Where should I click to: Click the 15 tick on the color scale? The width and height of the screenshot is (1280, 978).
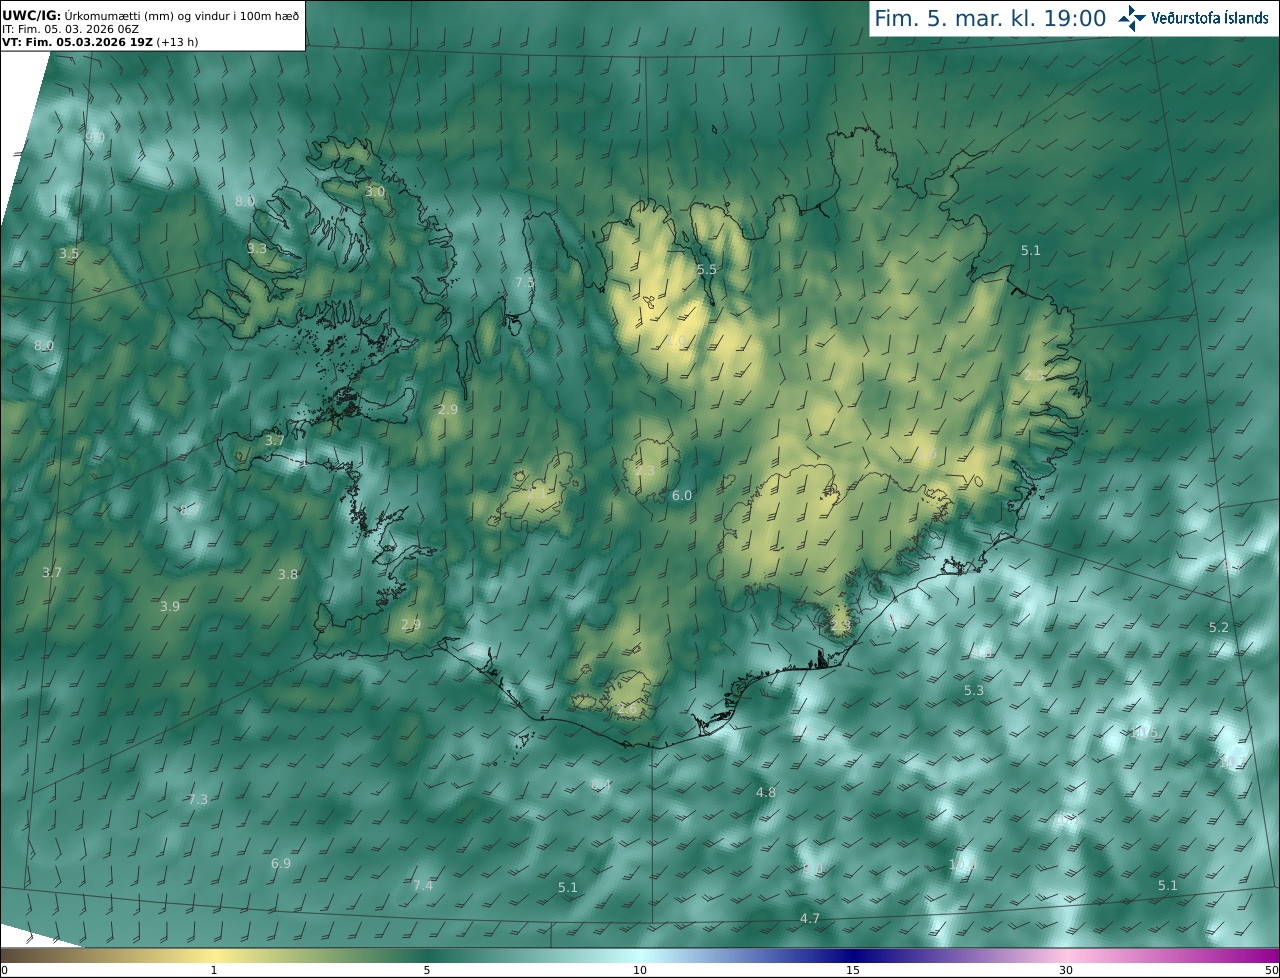[x=853, y=971]
